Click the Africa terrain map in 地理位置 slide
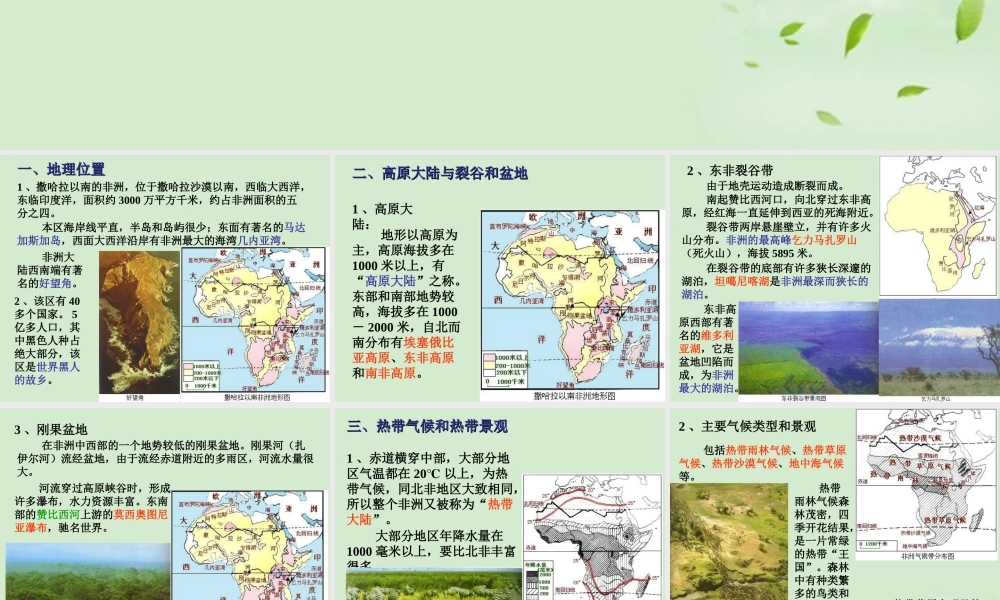The image size is (1000, 600). point(254,319)
